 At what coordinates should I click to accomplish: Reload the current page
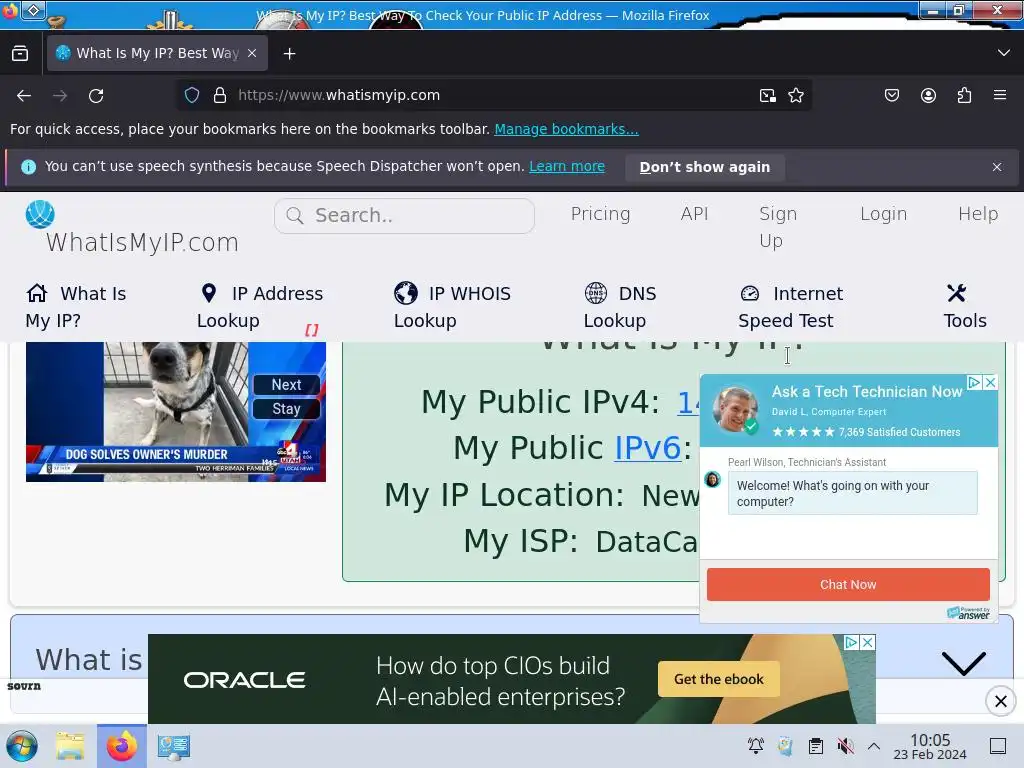point(96,95)
